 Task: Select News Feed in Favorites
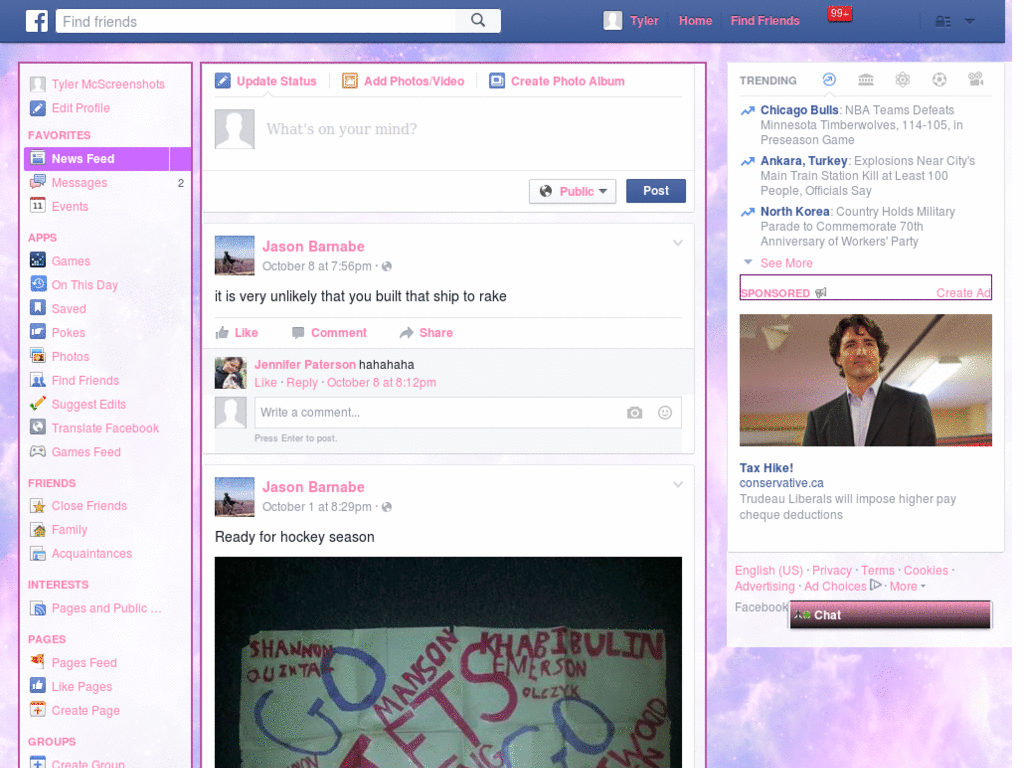[107, 159]
